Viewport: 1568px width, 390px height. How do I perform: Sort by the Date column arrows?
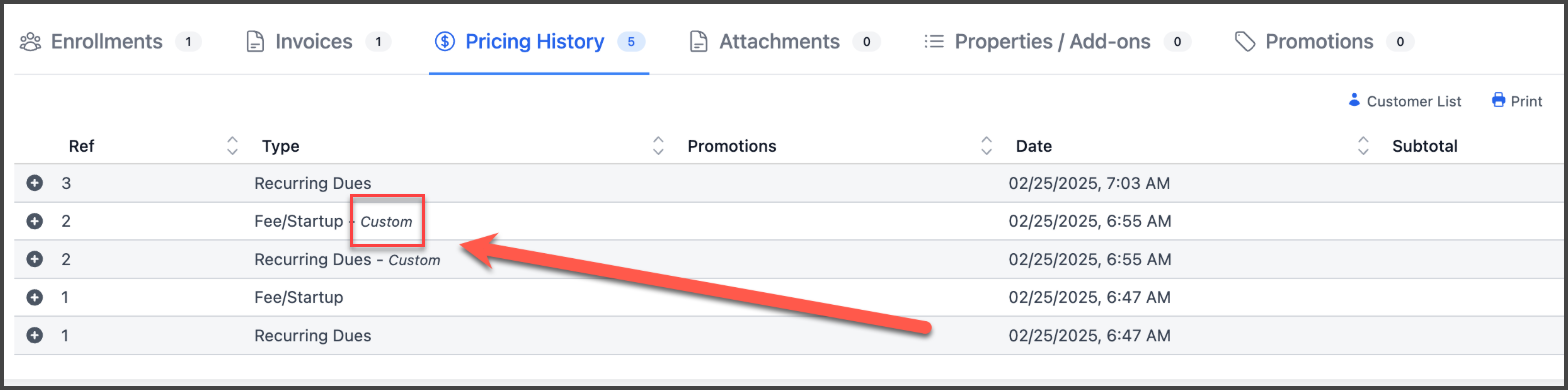tap(1363, 146)
